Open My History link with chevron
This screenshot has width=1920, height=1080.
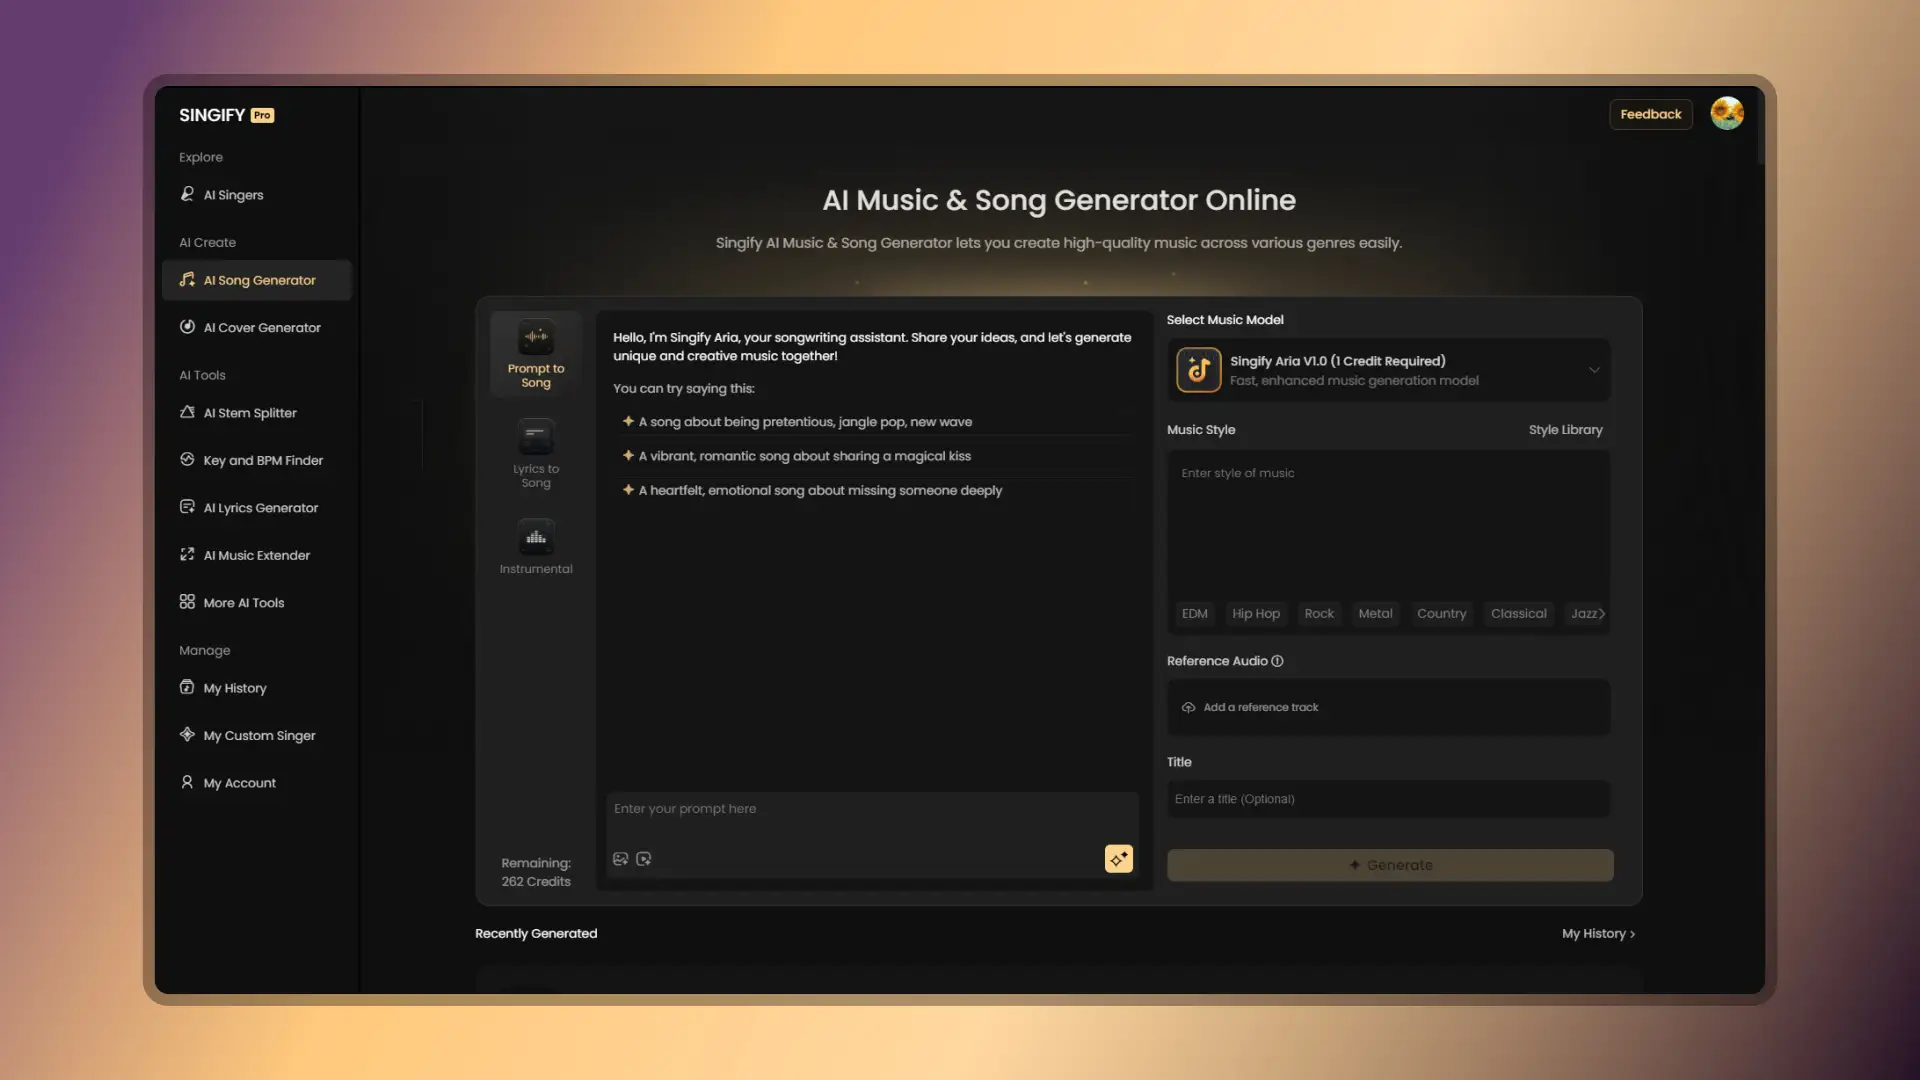tap(1598, 933)
